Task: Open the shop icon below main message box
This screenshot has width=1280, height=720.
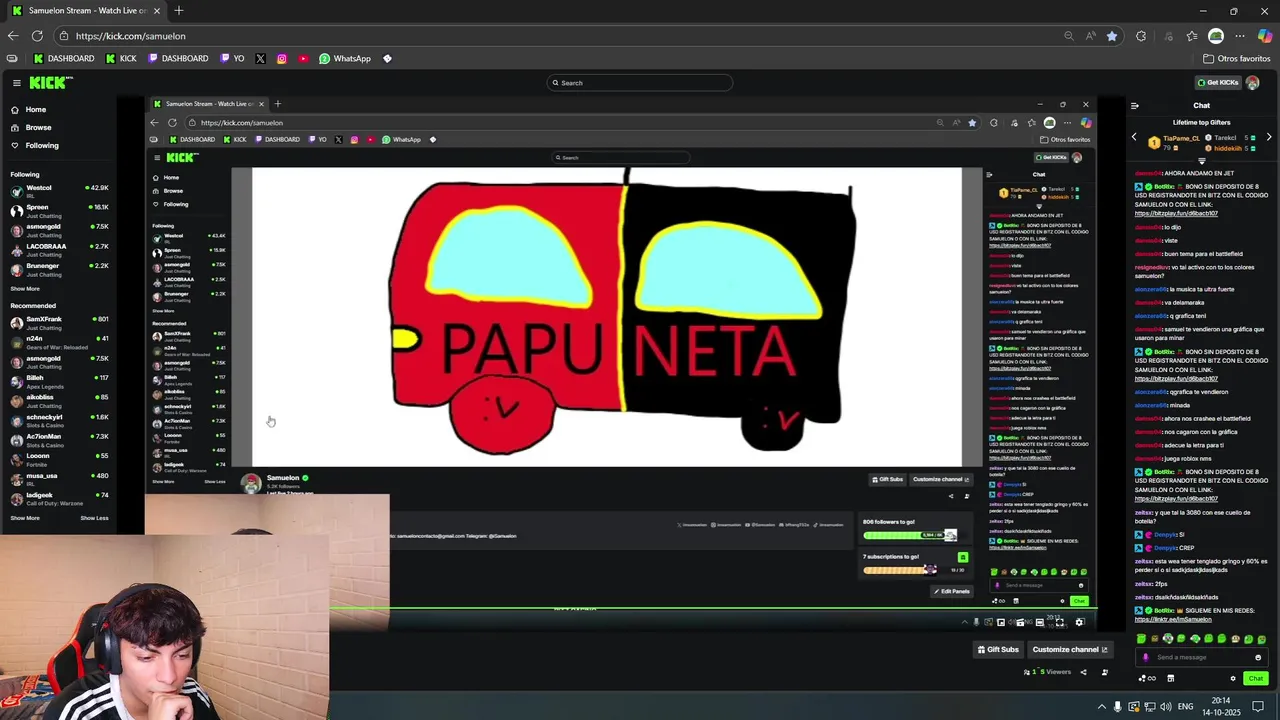Action: click(1170, 678)
